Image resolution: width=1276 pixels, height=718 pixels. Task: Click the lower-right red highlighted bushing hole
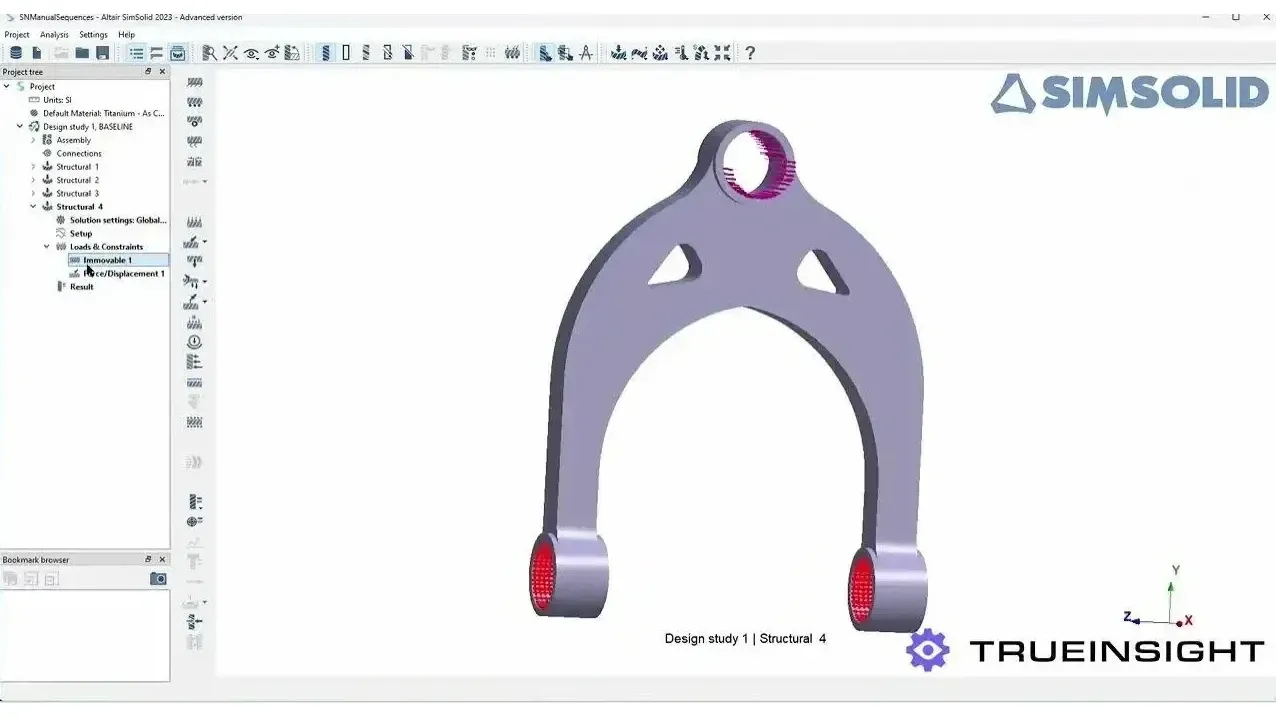coord(864,593)
